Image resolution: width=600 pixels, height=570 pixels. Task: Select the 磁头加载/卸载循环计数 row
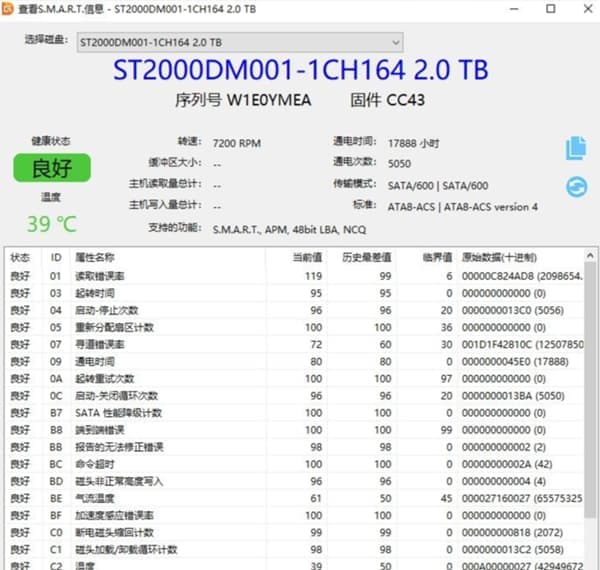(x=127, y=549)
